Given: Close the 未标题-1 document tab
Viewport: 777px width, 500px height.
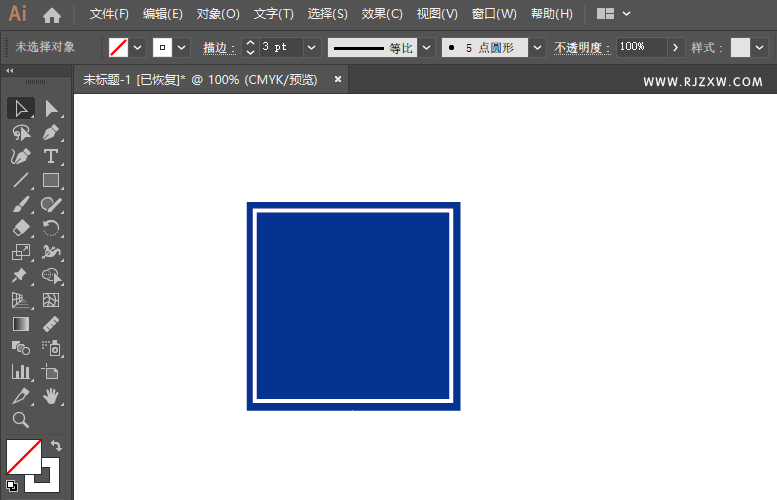Looking at the screenshot, I should 338,79.
